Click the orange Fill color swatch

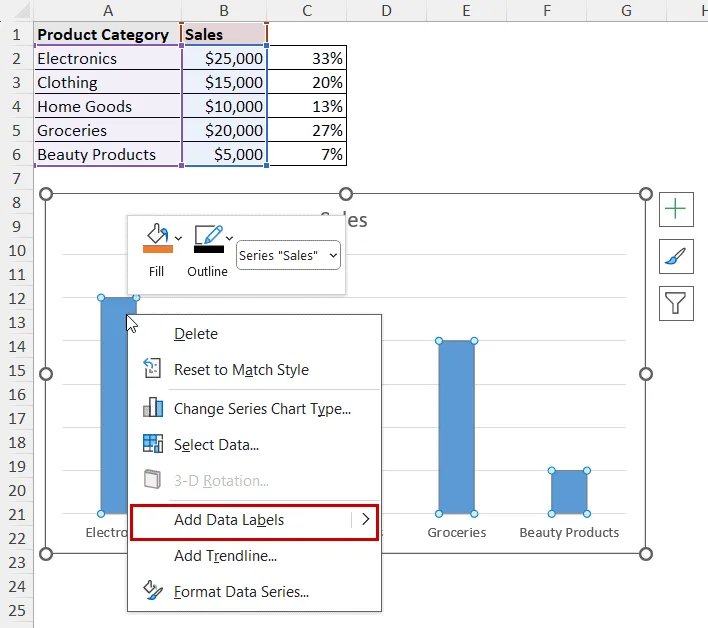pos(158,249)
